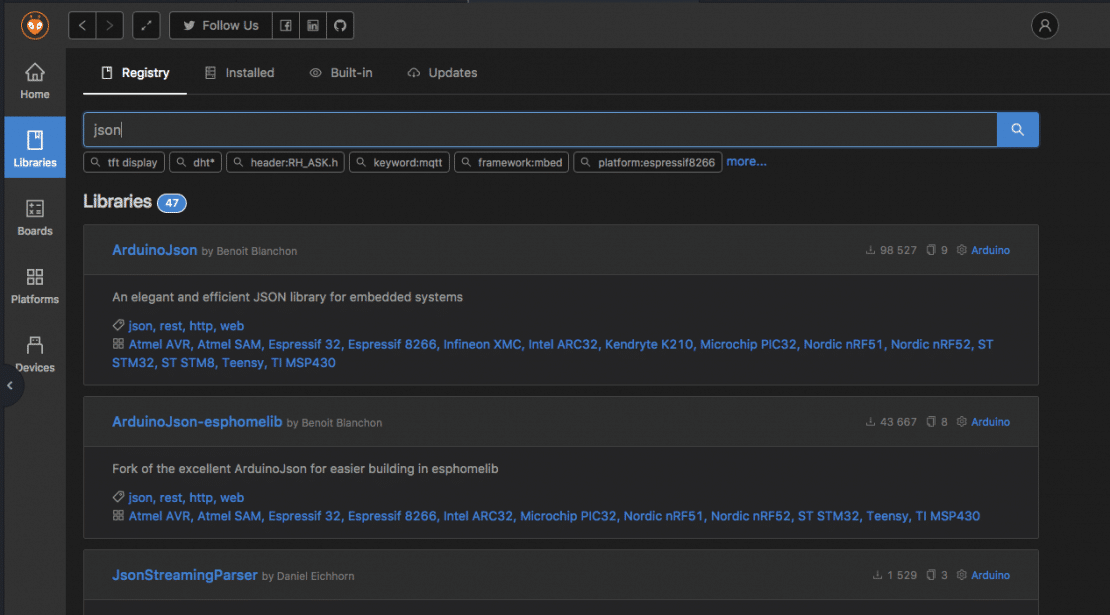This screenshot has height=615, width=1110.
Task: Click the download count 43 667
Action: coord(891,422)
